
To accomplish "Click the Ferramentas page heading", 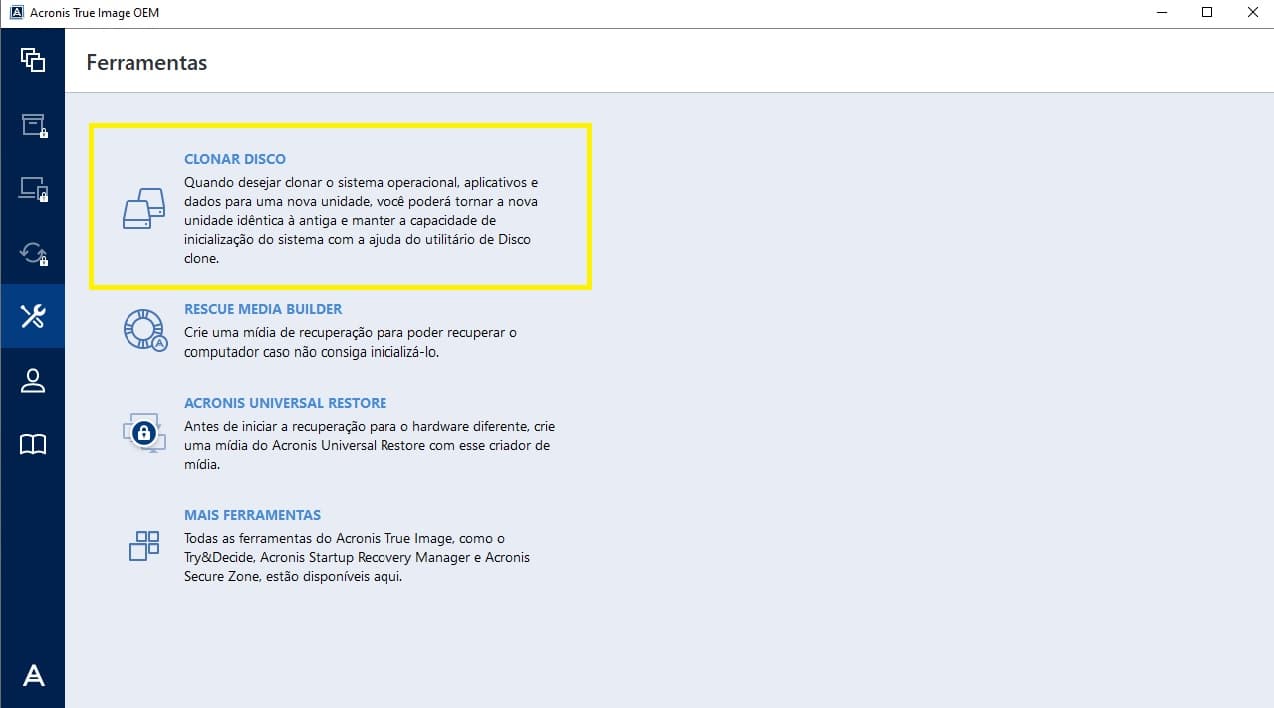I will click(147, 62).
